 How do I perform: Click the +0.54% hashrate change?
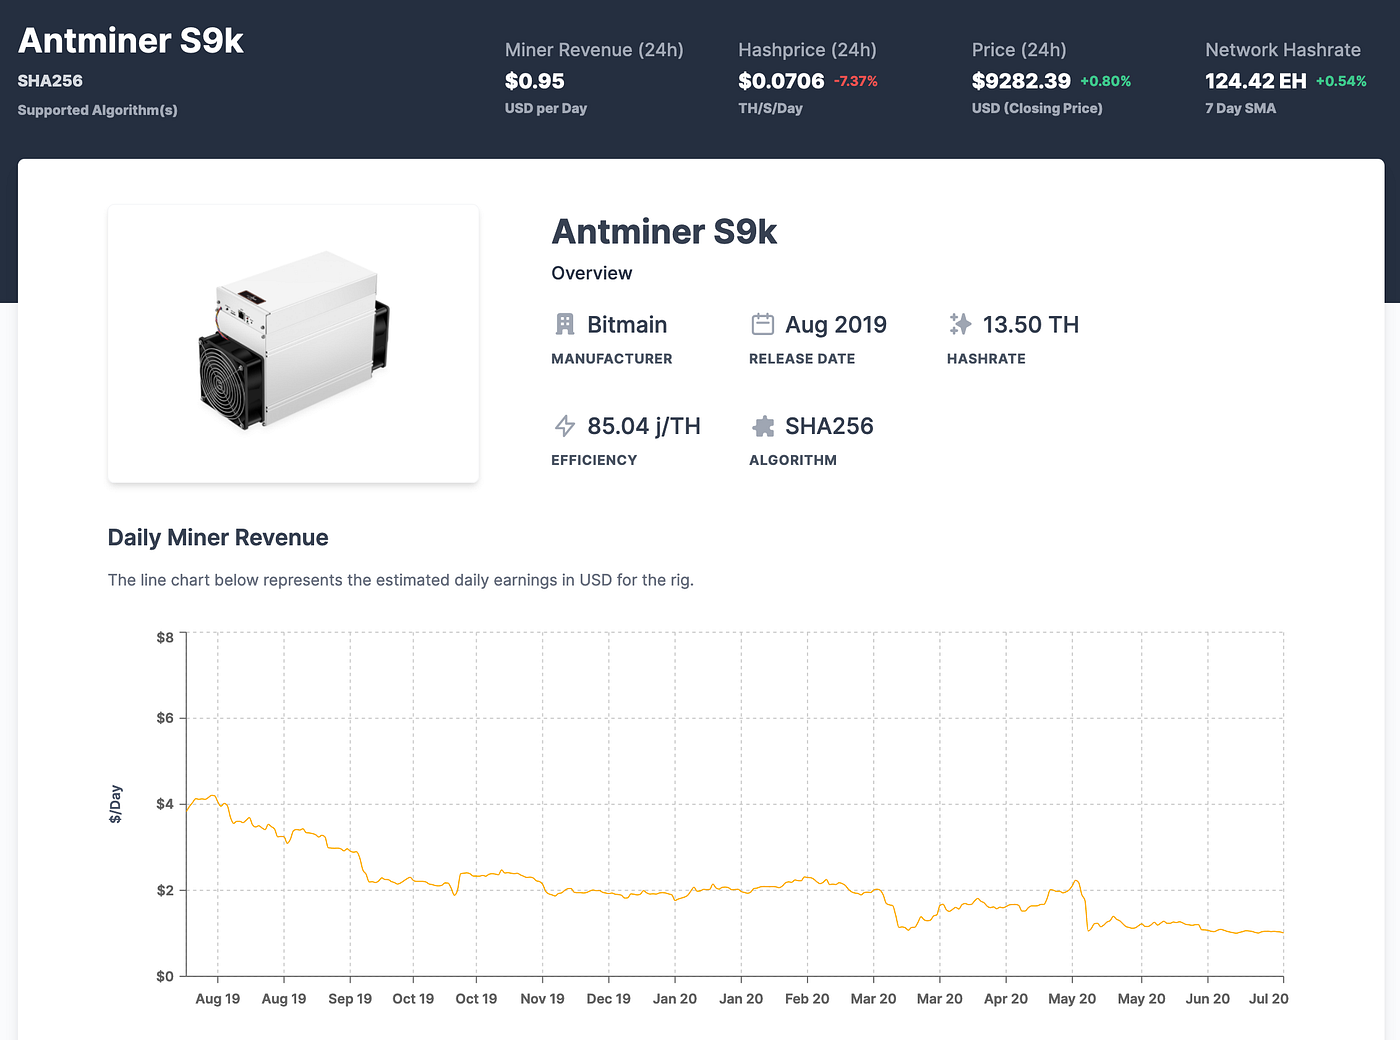pyautogui.click(x=1341, y=81)
